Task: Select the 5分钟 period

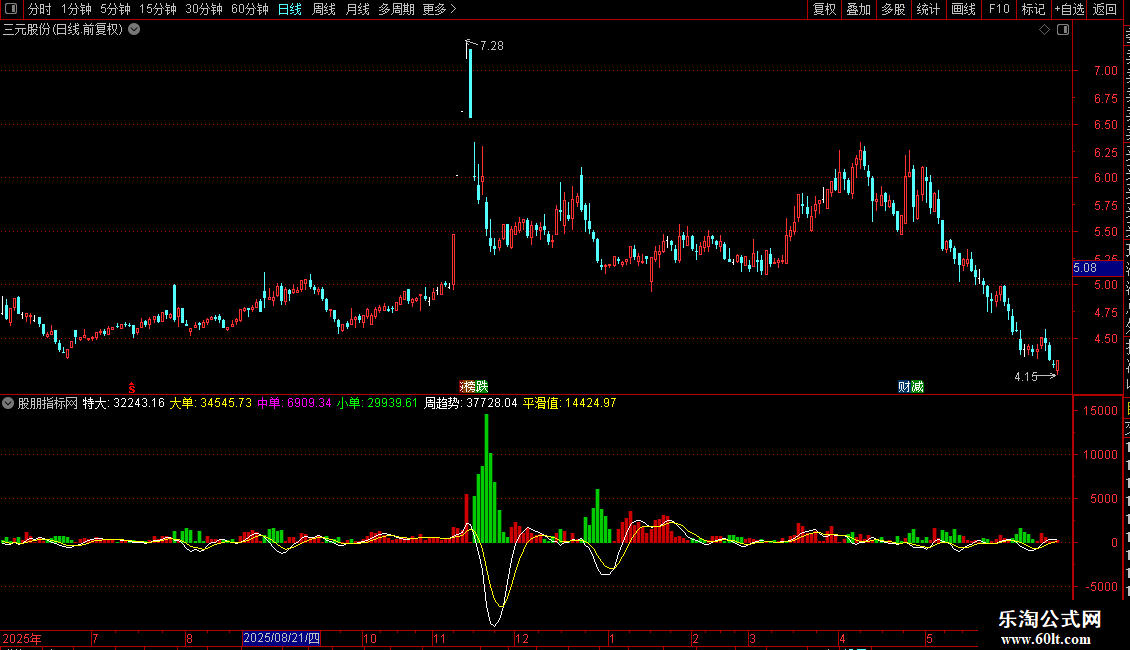Action: click(115, 9)
